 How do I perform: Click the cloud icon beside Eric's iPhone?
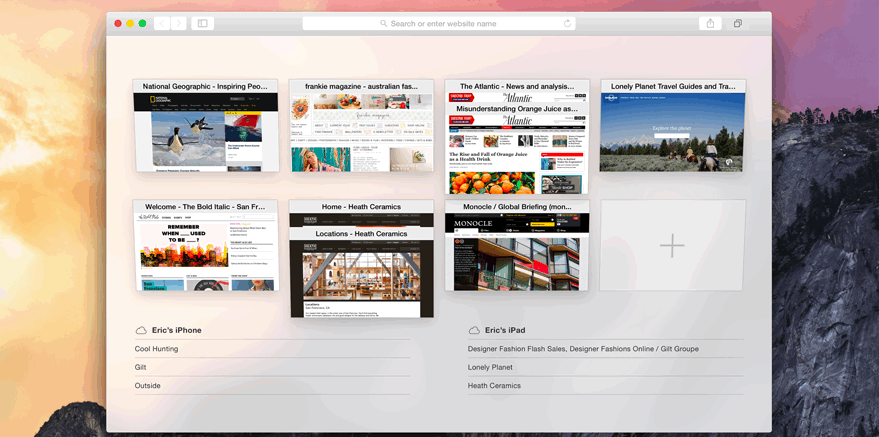[141, 331]
